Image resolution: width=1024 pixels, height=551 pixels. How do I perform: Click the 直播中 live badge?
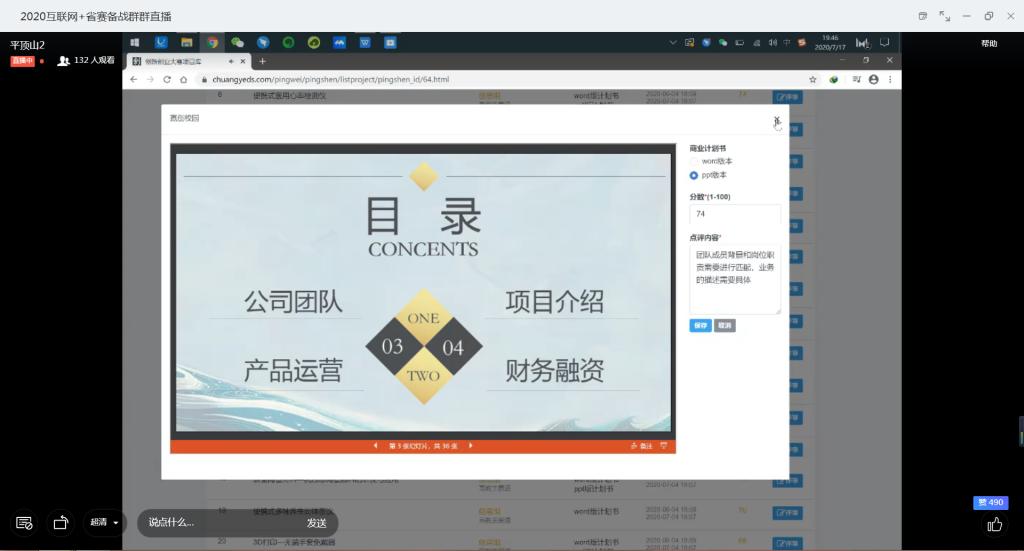(x=22, y=61)
